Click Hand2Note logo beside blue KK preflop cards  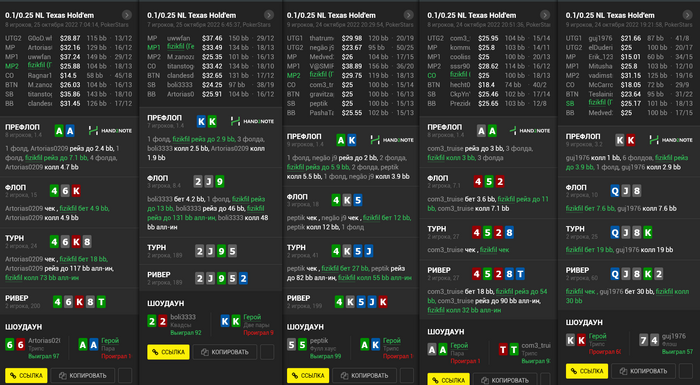[x=252, y=121]
